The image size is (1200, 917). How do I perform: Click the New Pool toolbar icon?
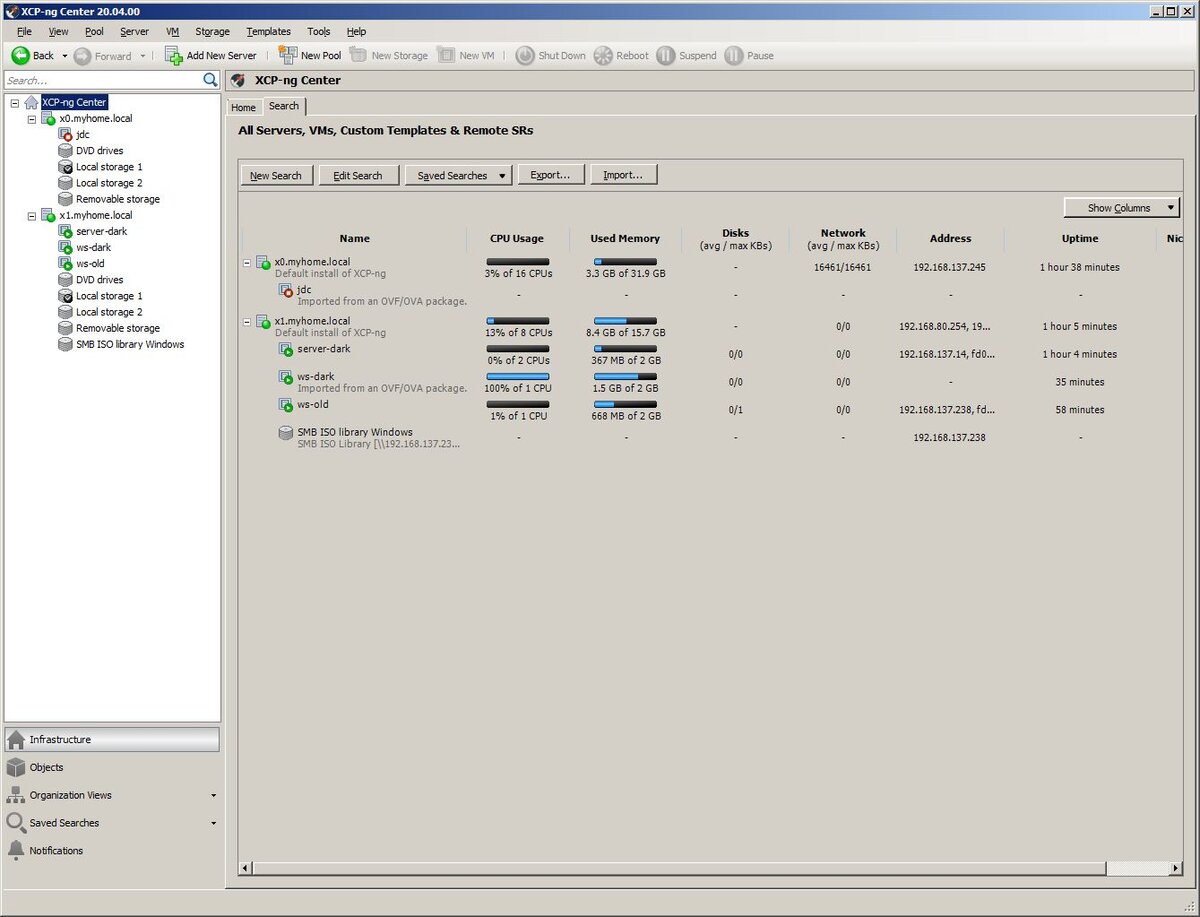point(288,55)
